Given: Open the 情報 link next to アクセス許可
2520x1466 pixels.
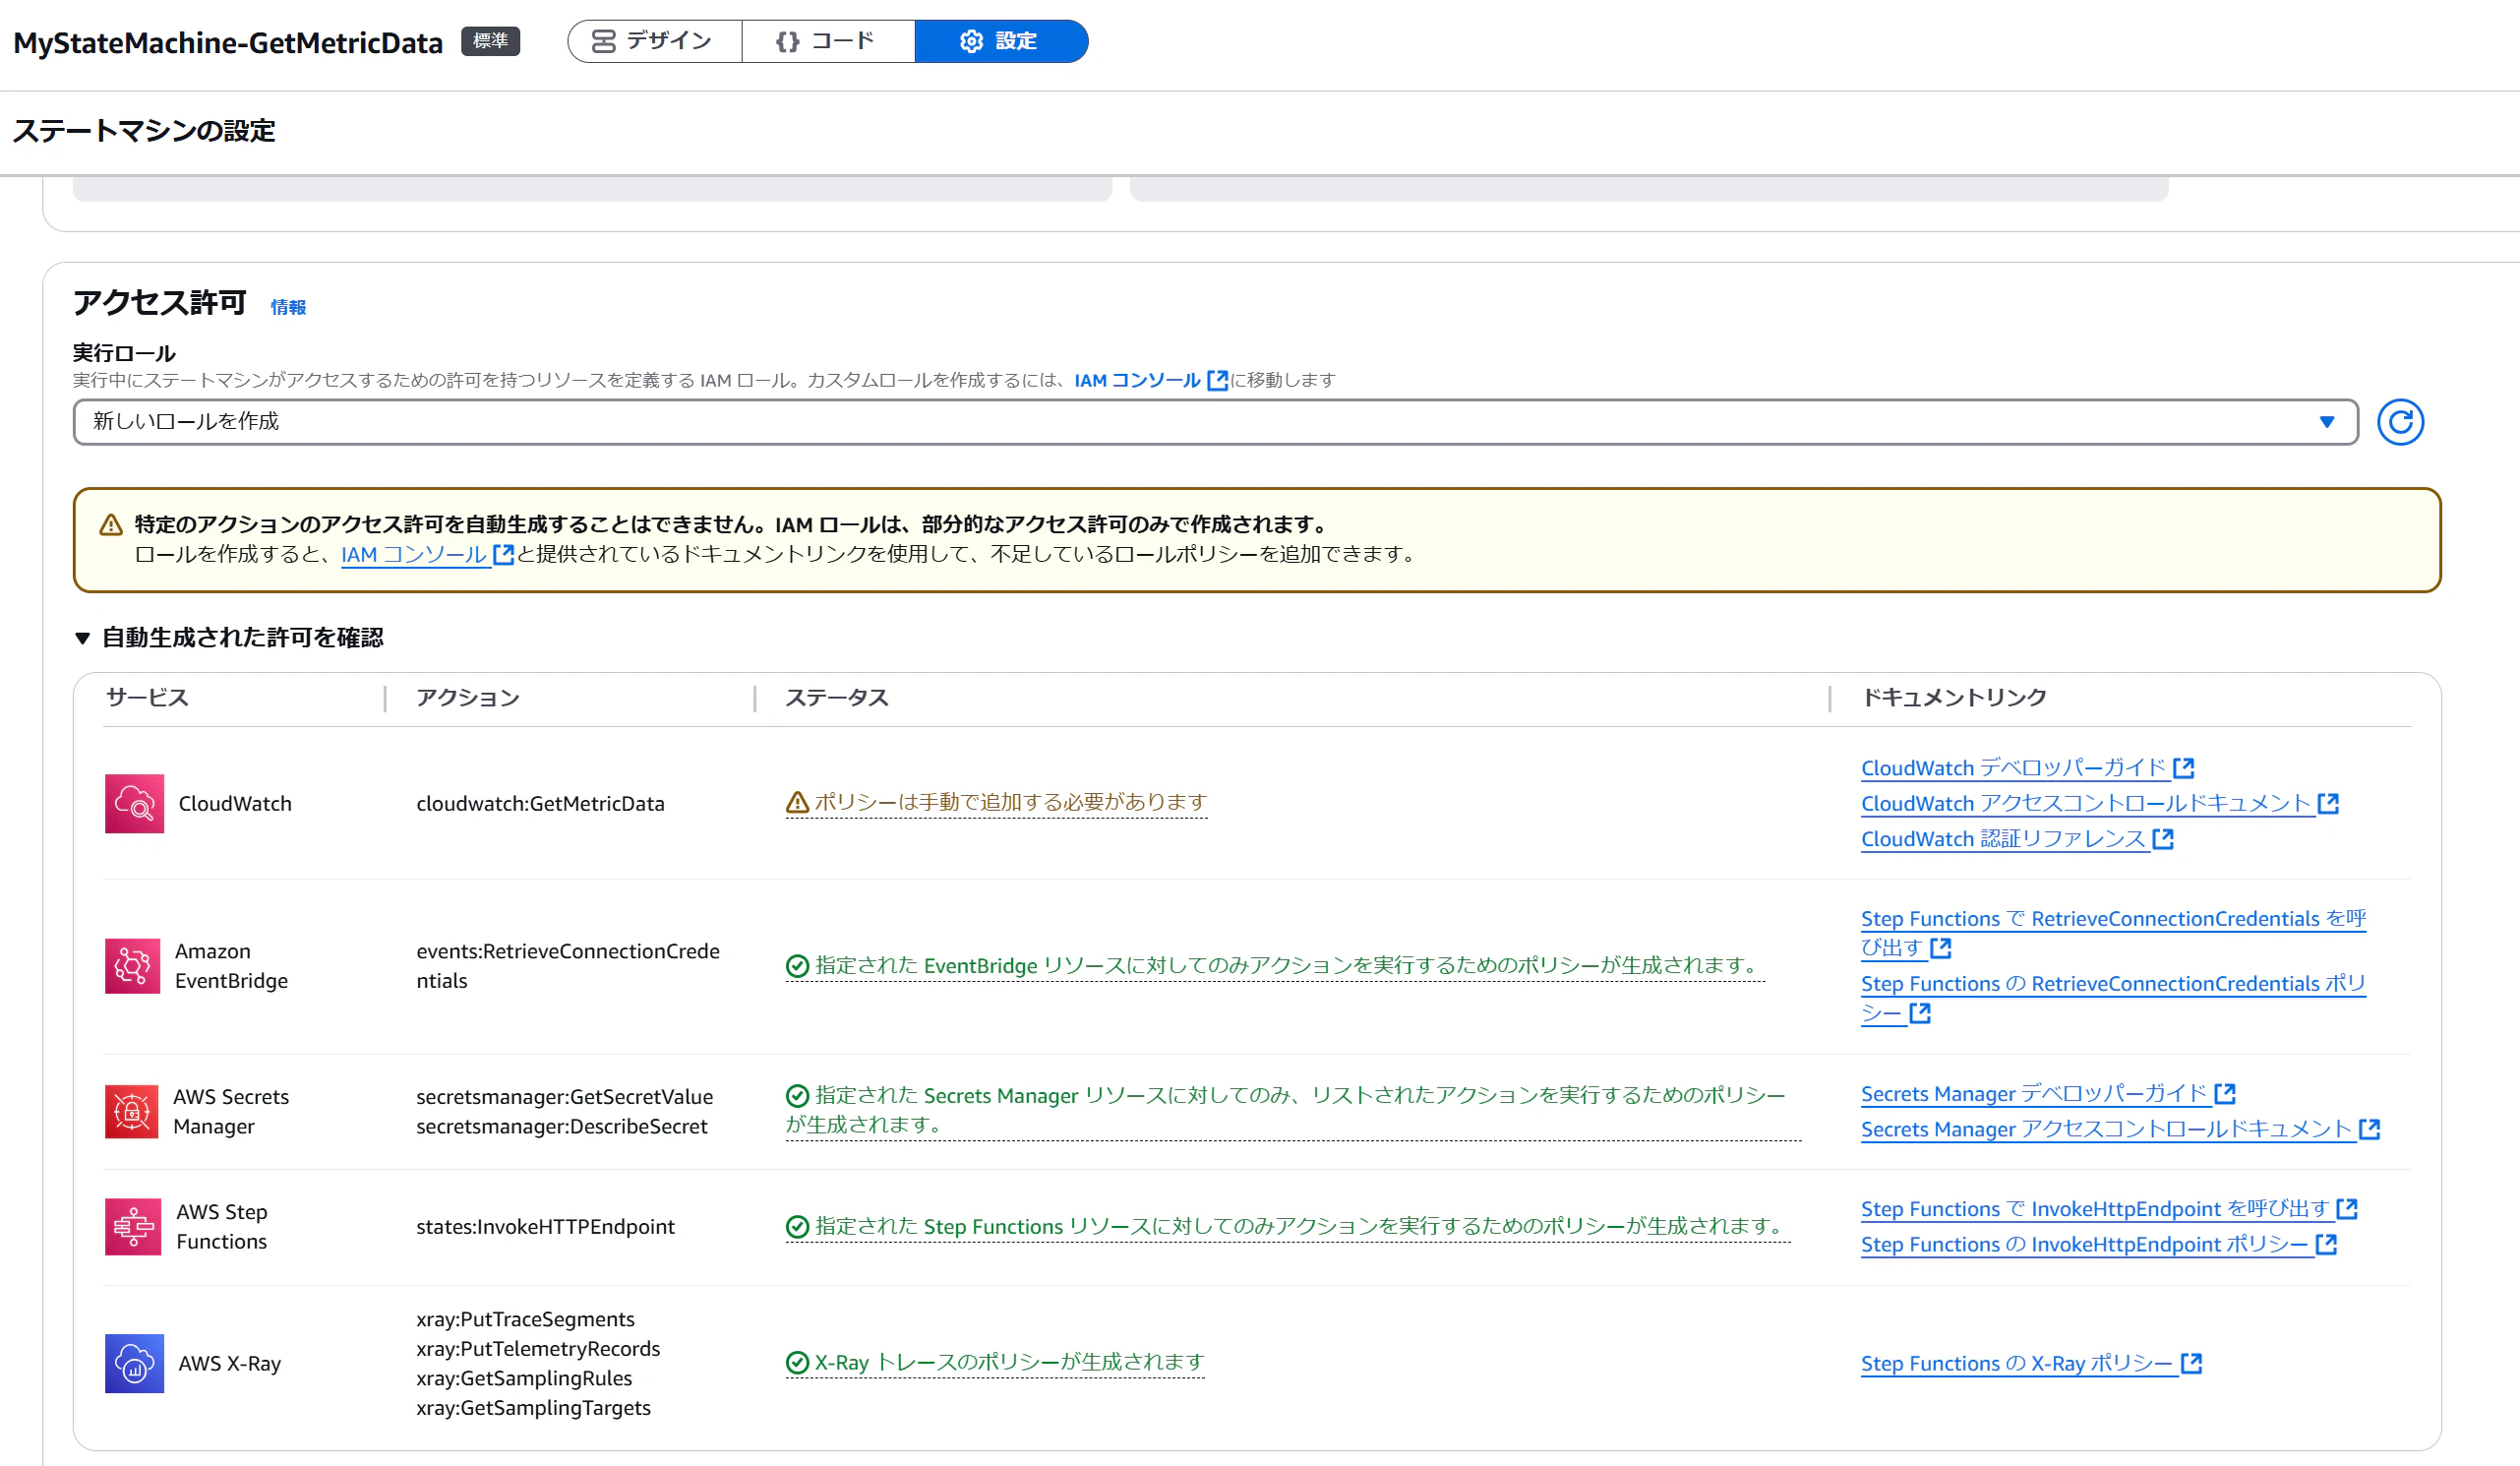Looking at the screenshot, I should coord(289,307).
